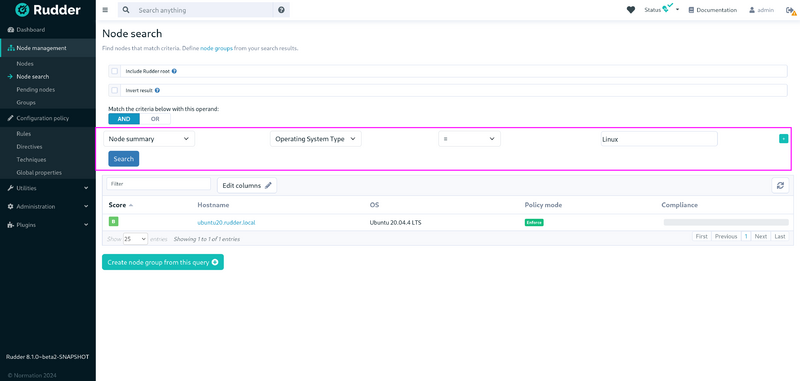Follow the node groups link
This screenshot has width=800, height=381.
click(216, 48)
